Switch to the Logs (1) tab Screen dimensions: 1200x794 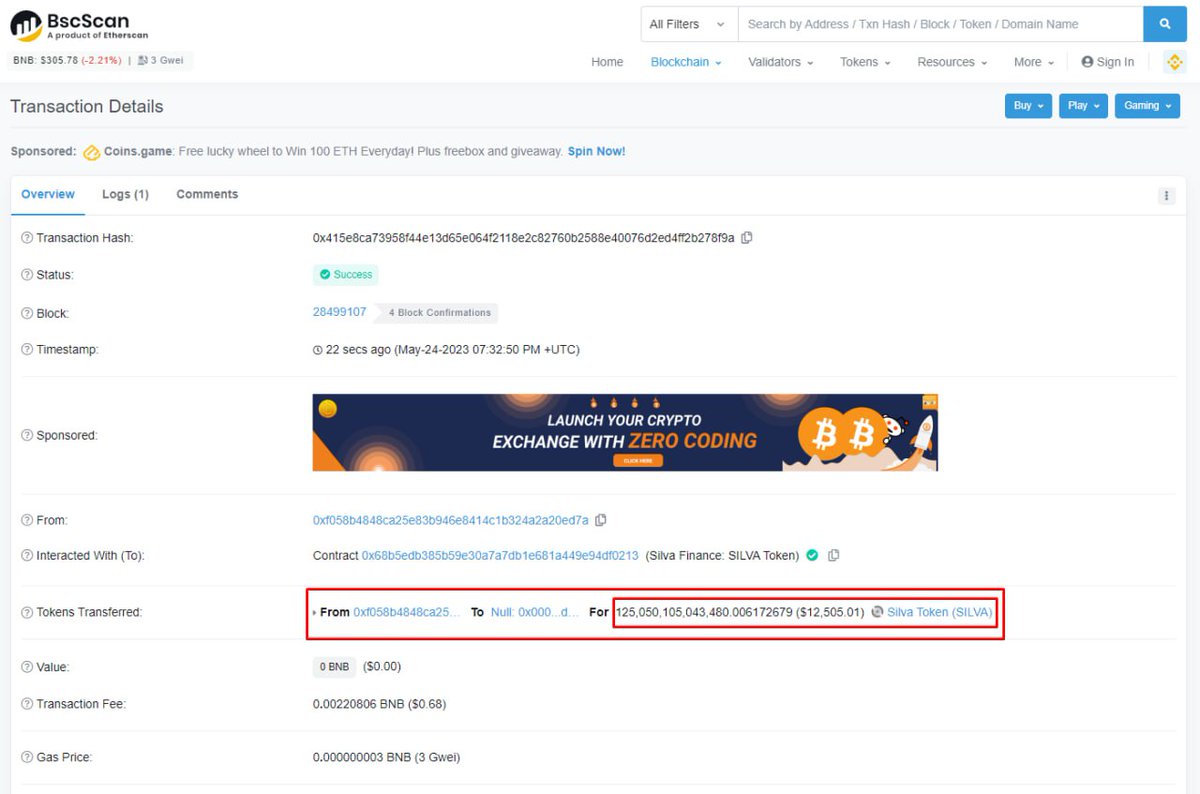125,194
